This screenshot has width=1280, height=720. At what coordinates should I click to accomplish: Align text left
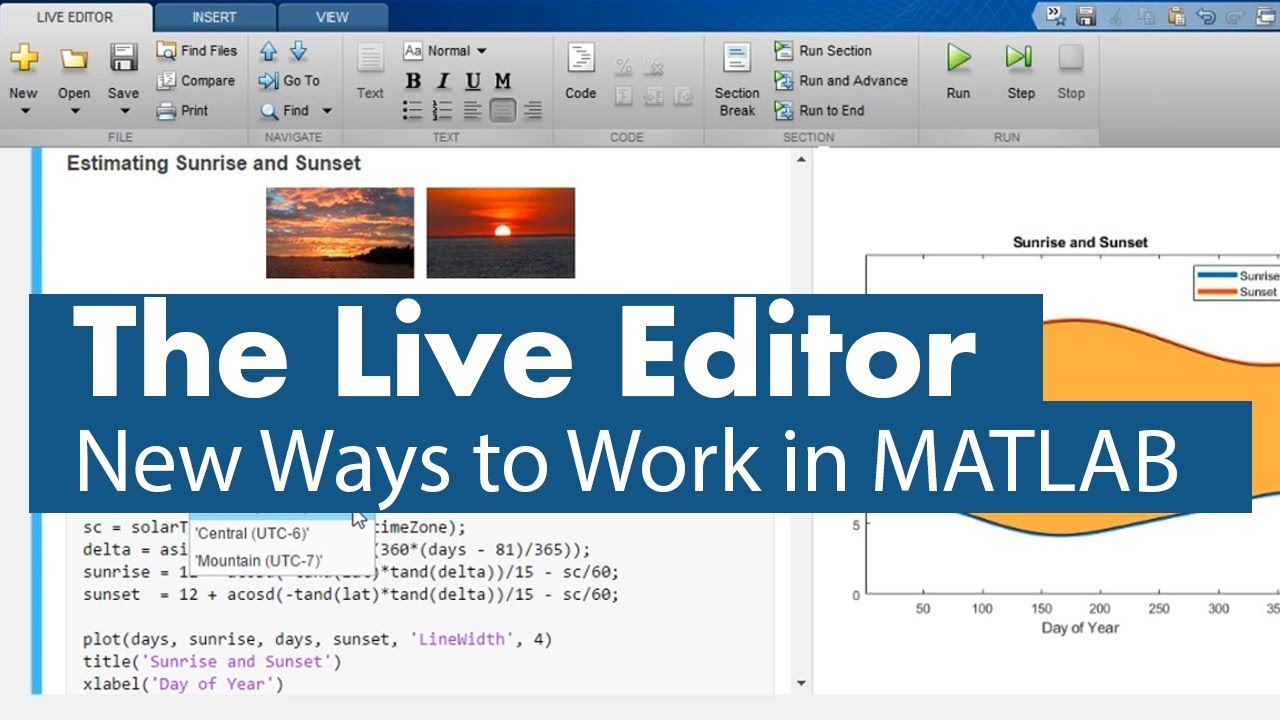[x=473, y=110]
